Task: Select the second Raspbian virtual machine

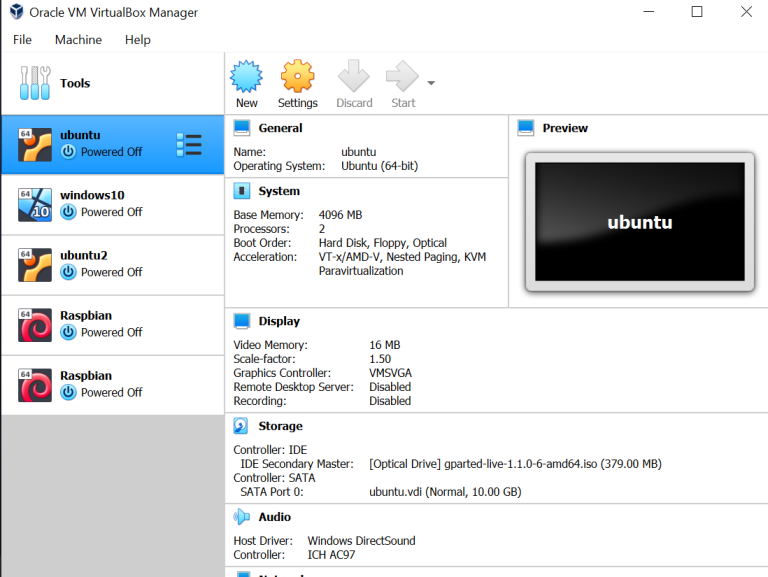Action: point(112,385)
